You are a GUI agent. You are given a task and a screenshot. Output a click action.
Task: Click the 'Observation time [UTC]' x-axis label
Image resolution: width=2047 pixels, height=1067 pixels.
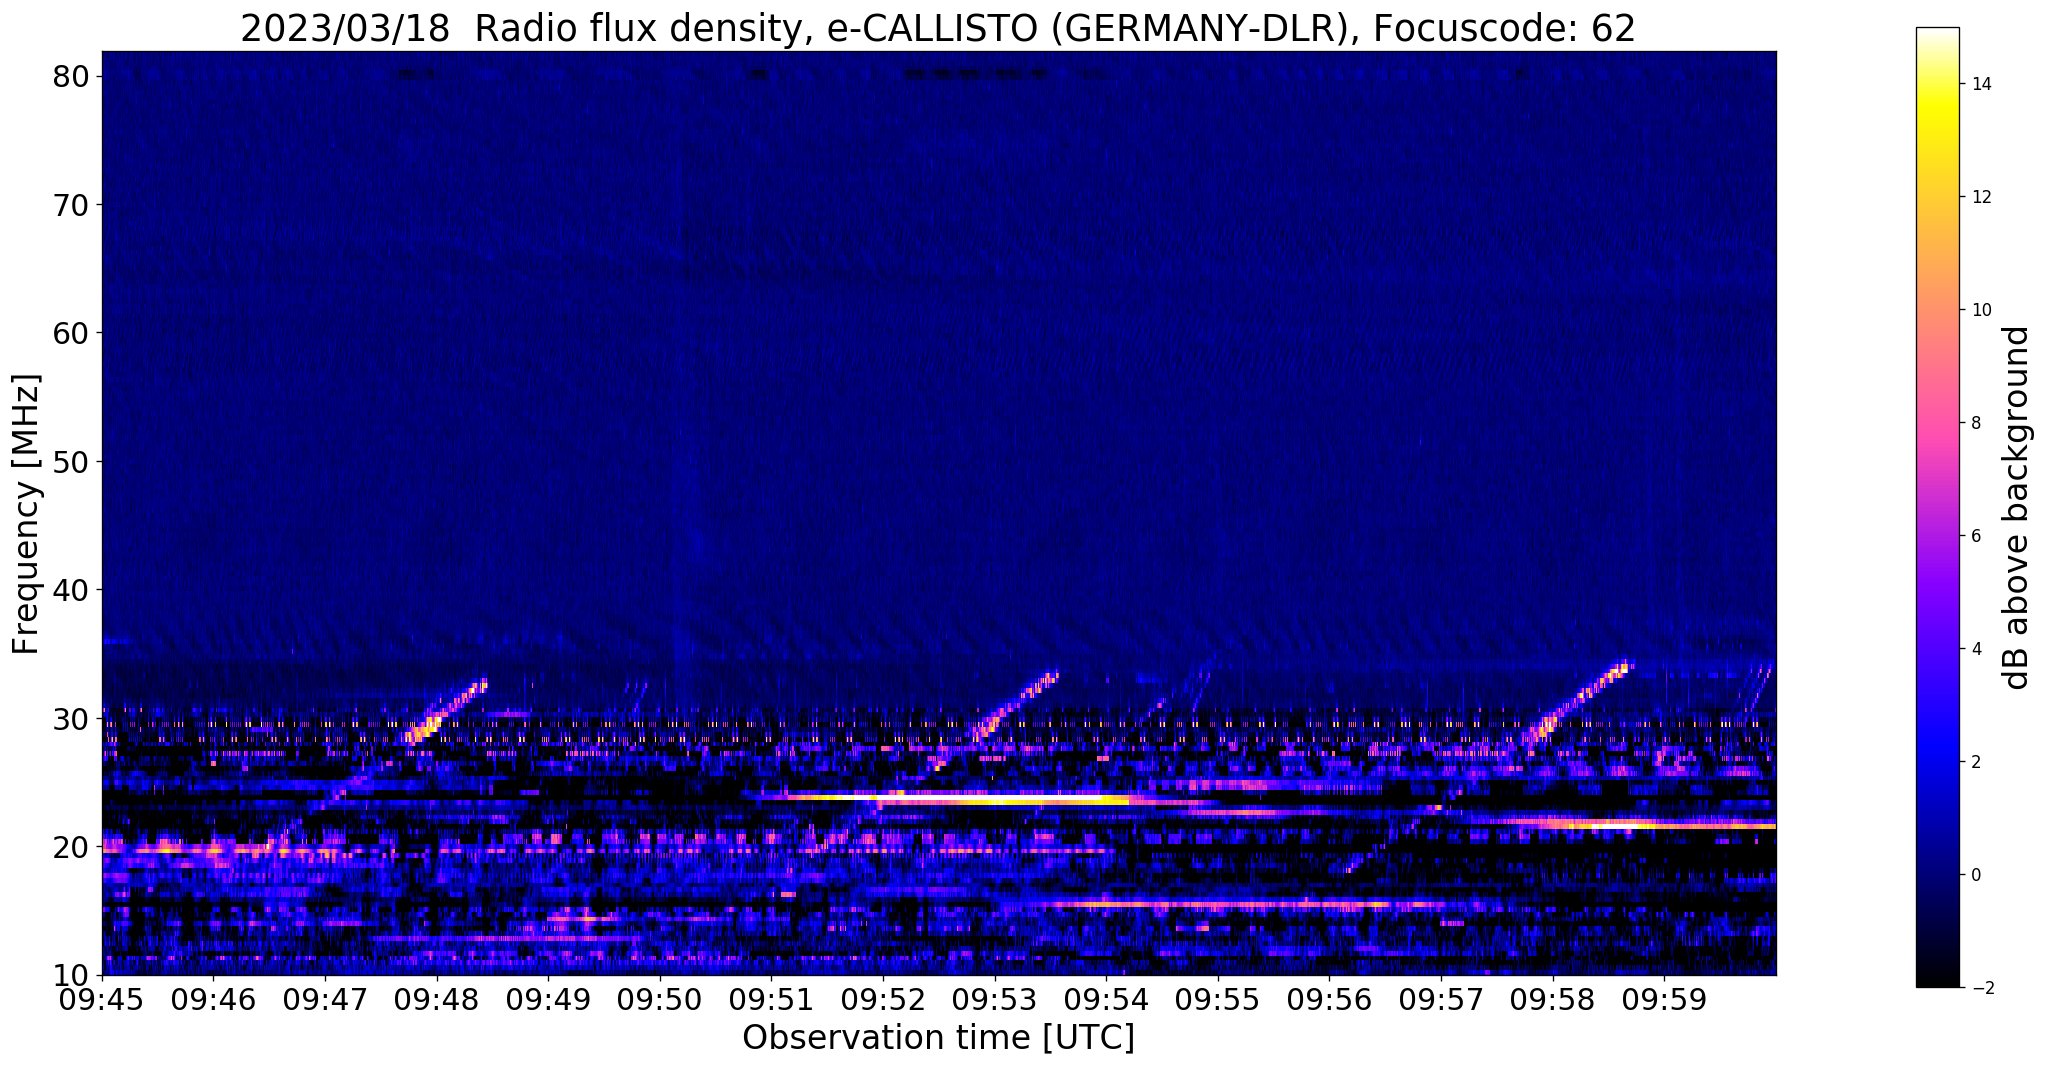click(x=938, y=1038)
